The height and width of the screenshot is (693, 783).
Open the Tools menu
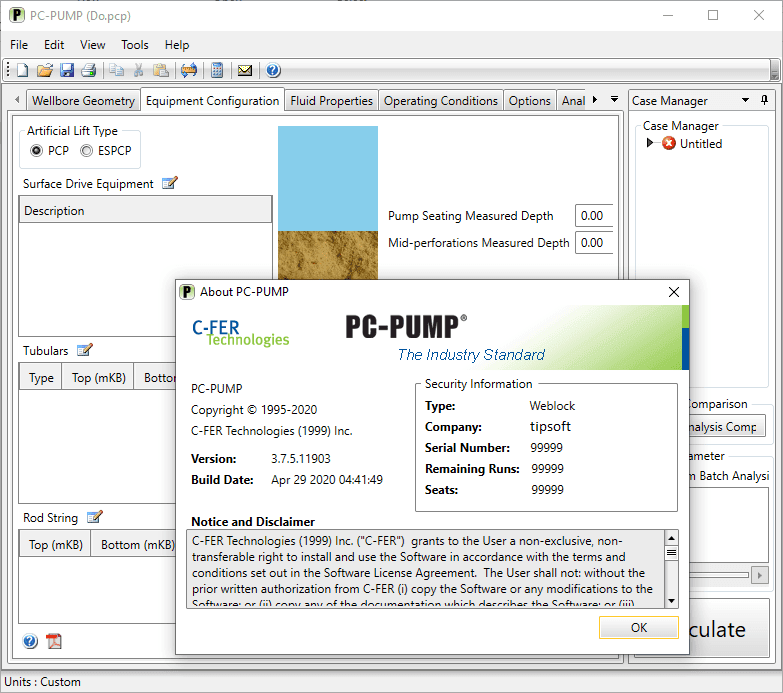coord(135,45)
